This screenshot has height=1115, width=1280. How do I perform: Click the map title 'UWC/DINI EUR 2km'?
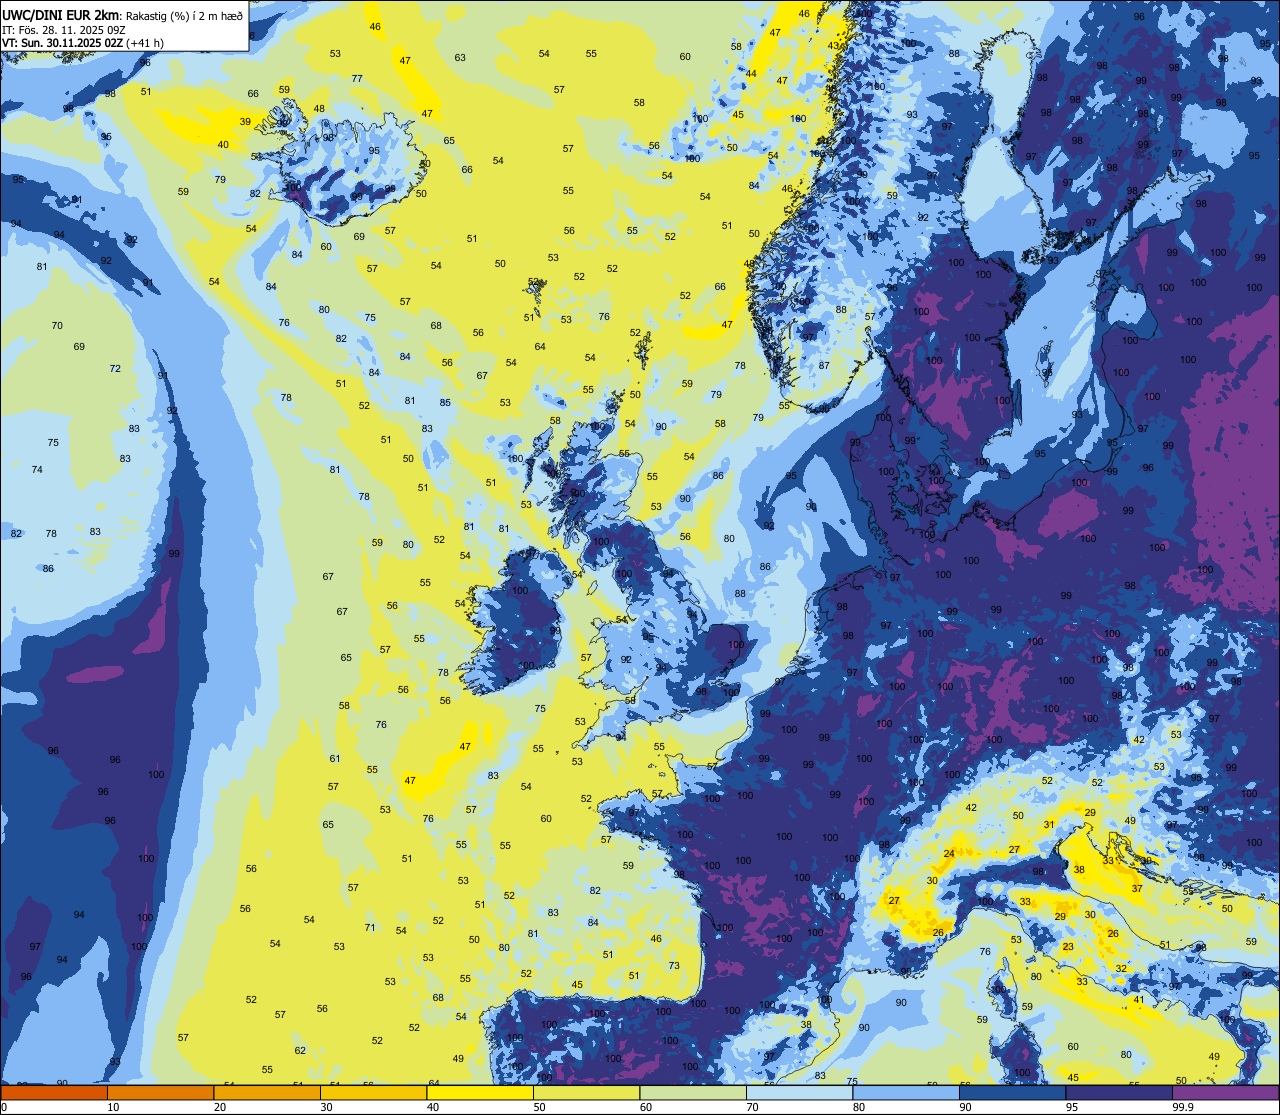tap(60, 14)
